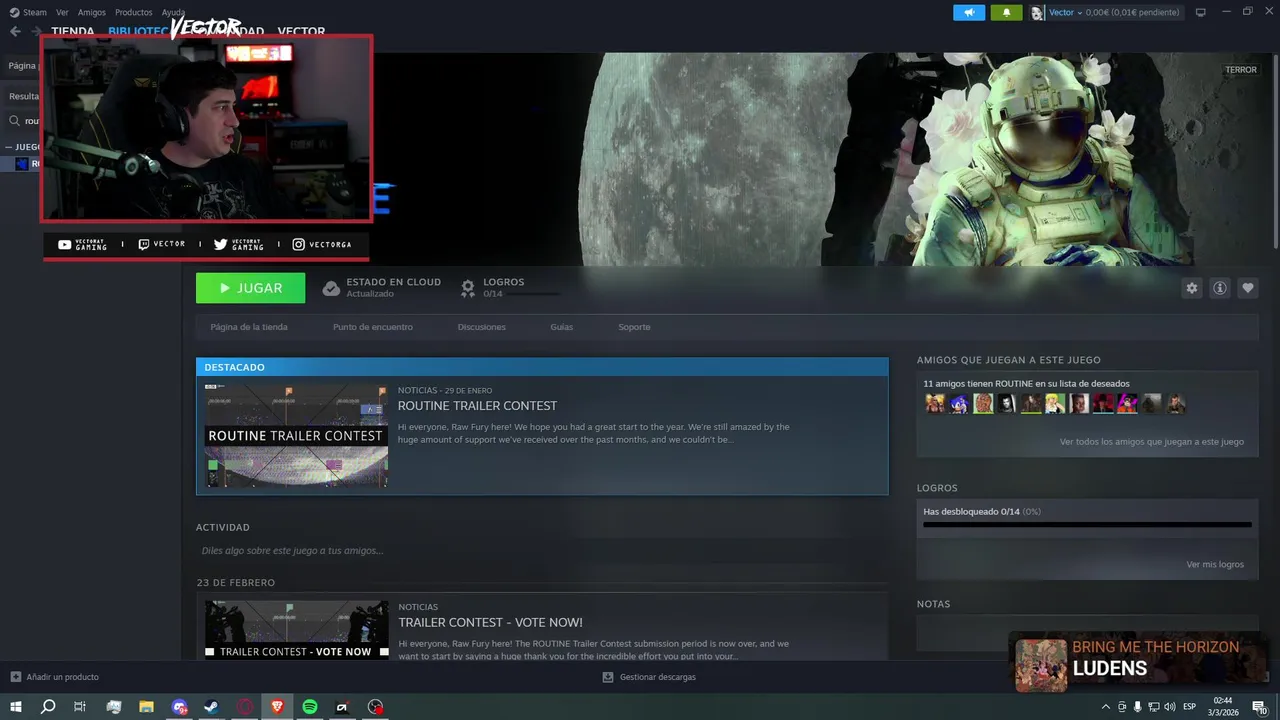The width and height of the screenshot is (1280, 720).
Task: Open the Logros trophy icon
Action: pyautogui.click(x=467, y=288)
